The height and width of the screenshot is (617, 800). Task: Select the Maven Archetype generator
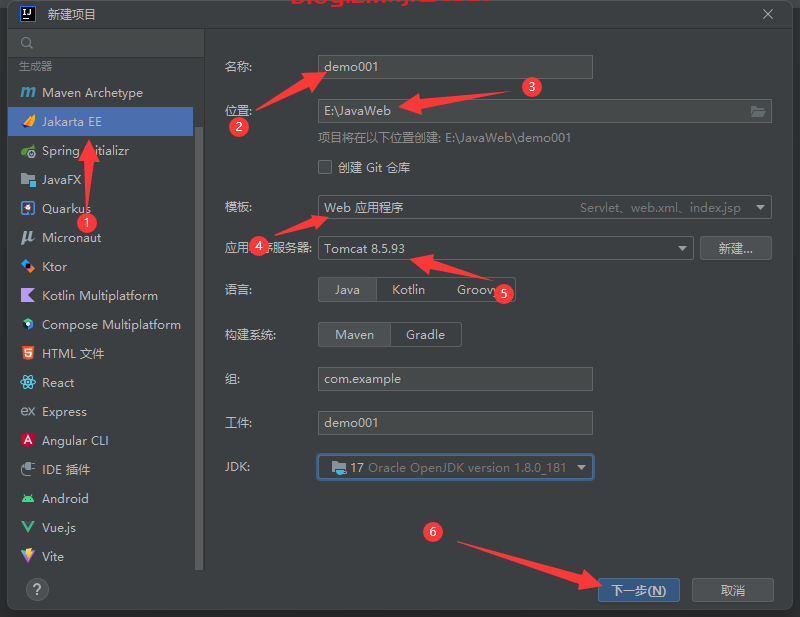click(101, 92)
